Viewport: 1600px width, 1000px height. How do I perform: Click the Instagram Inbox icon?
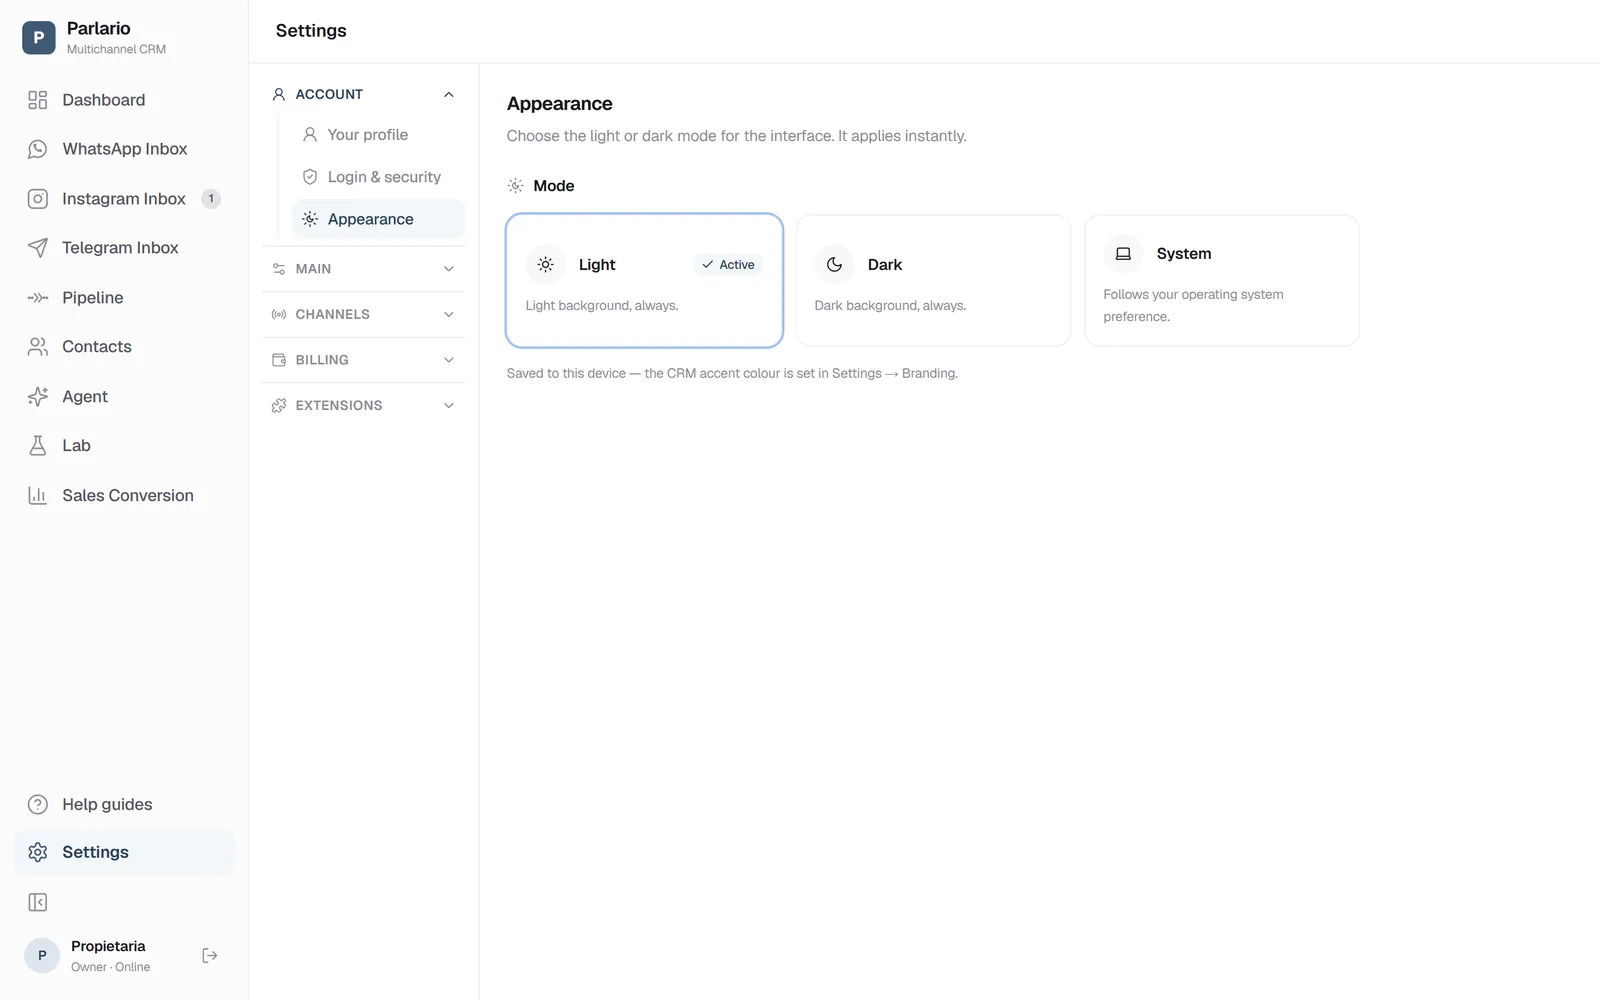[38, 199]
